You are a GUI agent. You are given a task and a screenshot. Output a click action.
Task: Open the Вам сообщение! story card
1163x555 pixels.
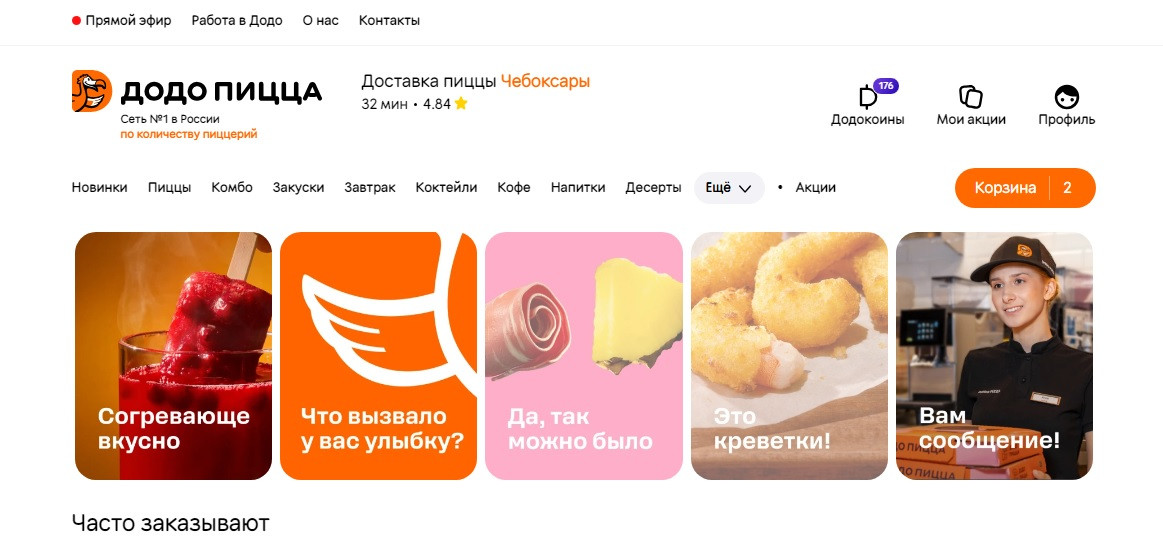point(994,356)
